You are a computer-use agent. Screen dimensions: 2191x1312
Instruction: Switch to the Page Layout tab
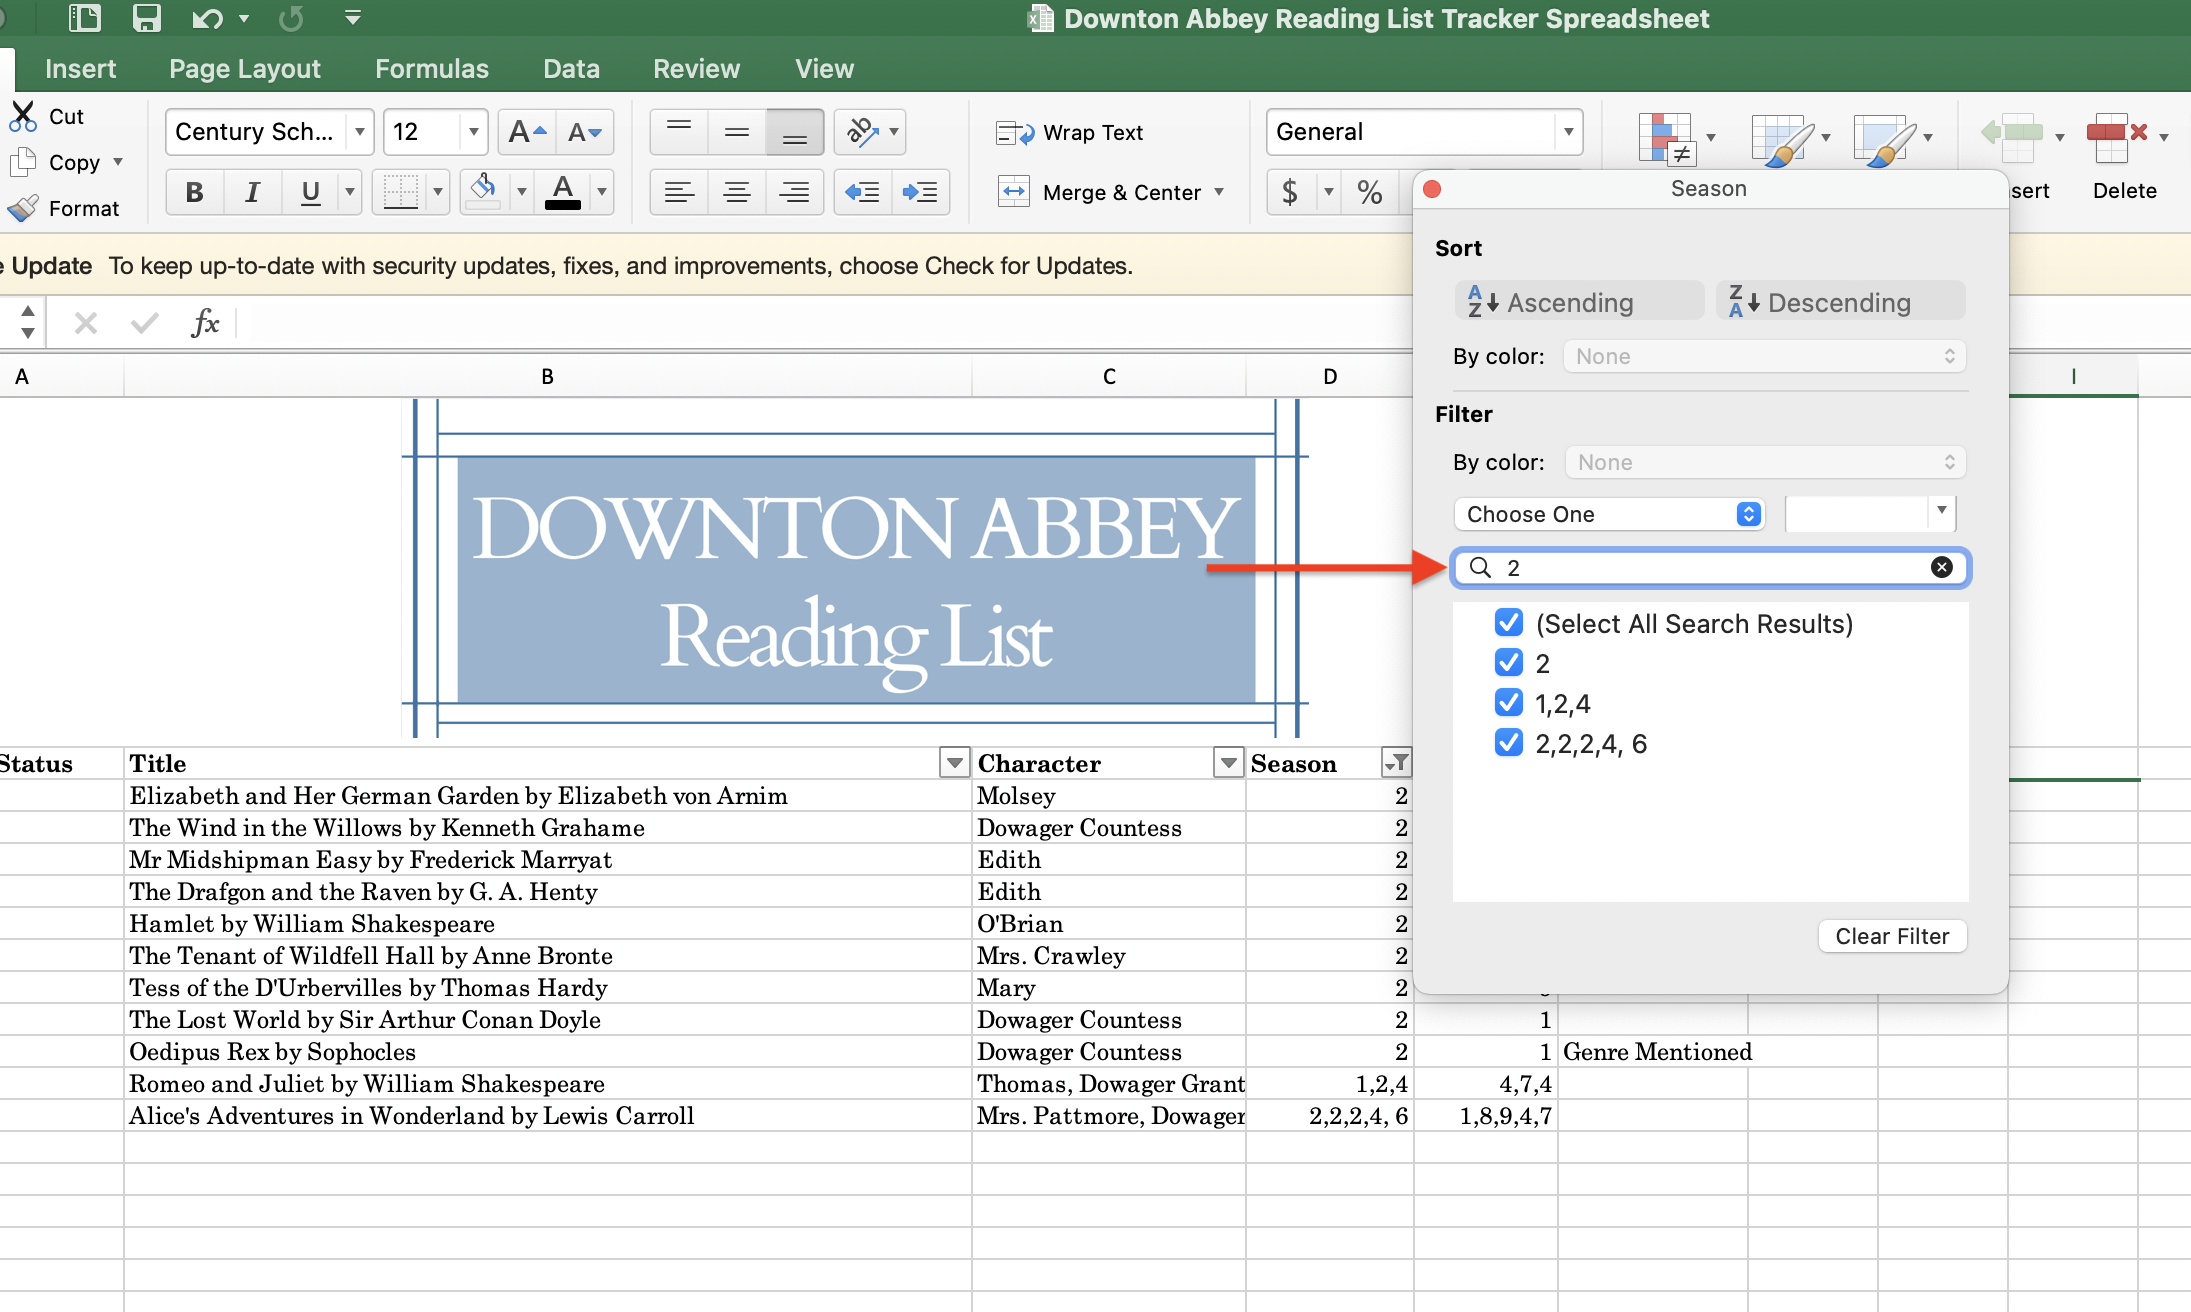coord(244,68)
